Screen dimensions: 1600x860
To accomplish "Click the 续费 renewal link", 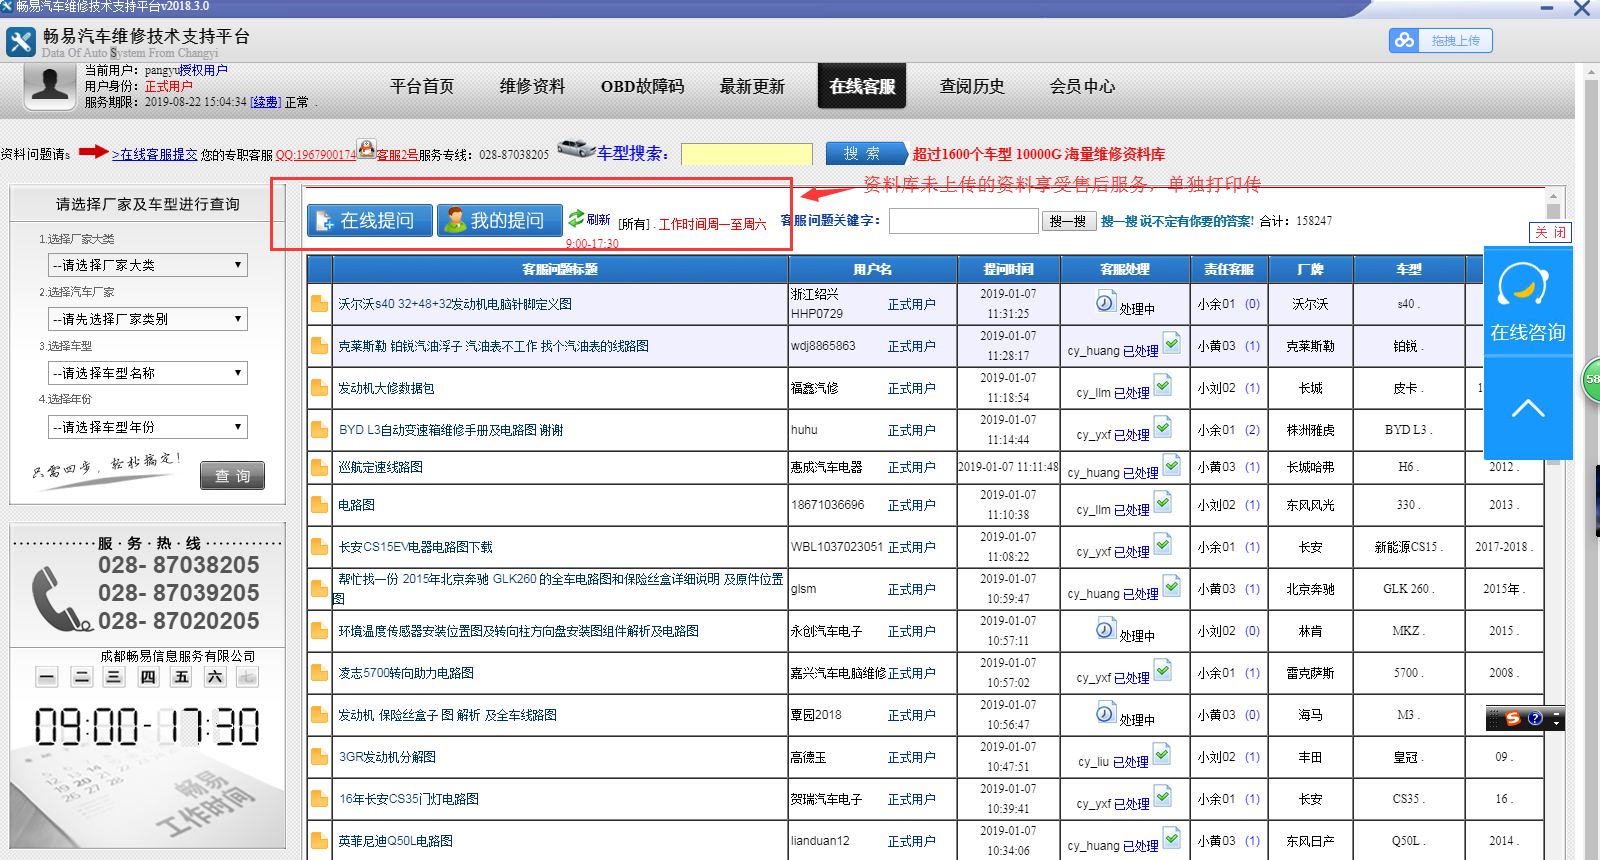I will coord(265,102).
